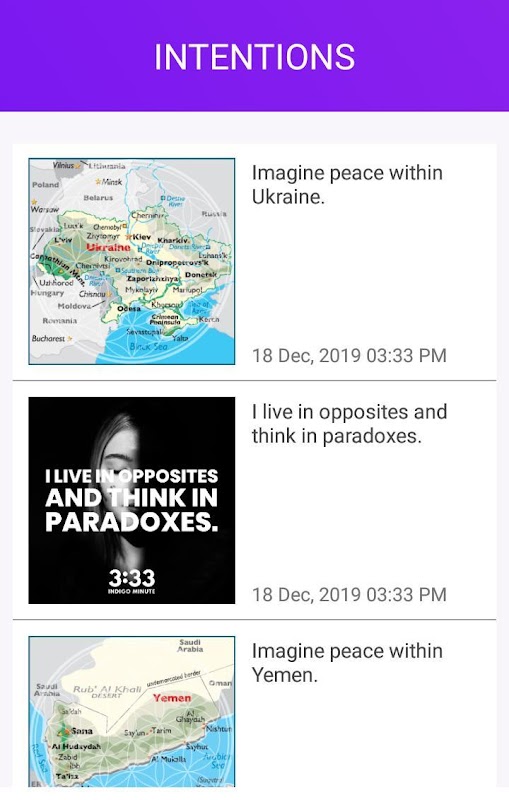
Task: Tap the INTENTIONS header title
Action: pyautogui.click(x=254, y=57)
